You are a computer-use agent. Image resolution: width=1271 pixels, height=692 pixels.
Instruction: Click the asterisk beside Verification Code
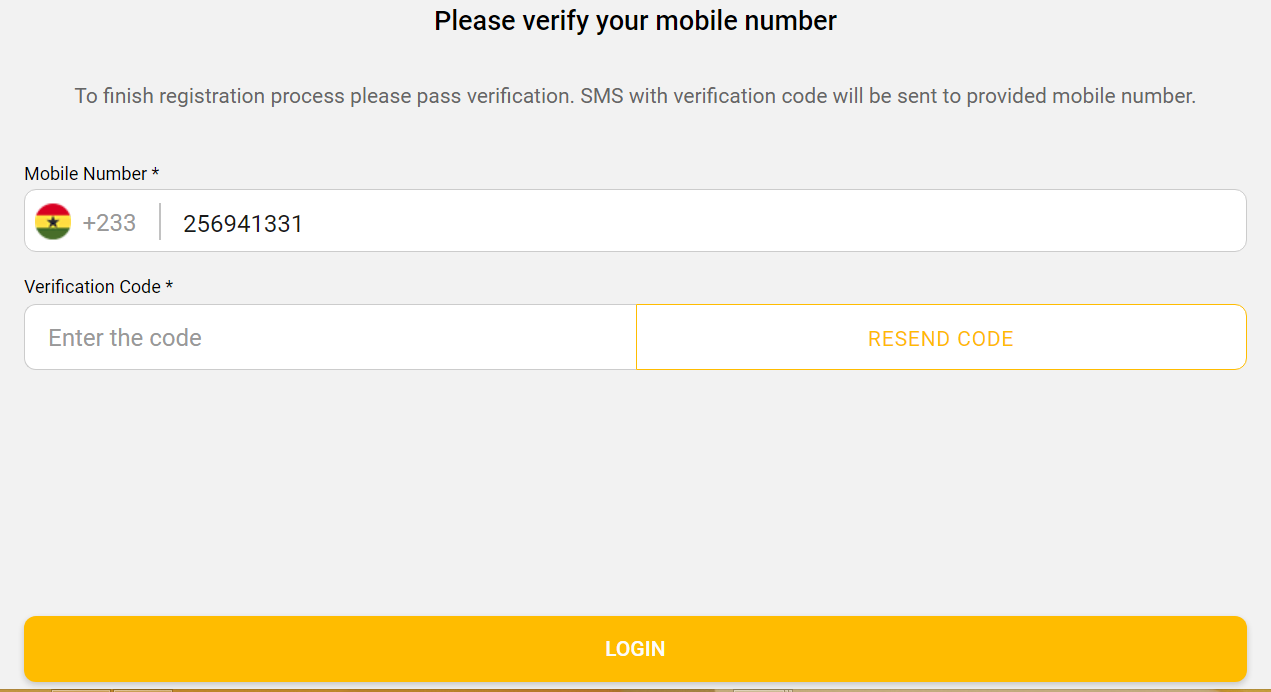click(169, 287)
